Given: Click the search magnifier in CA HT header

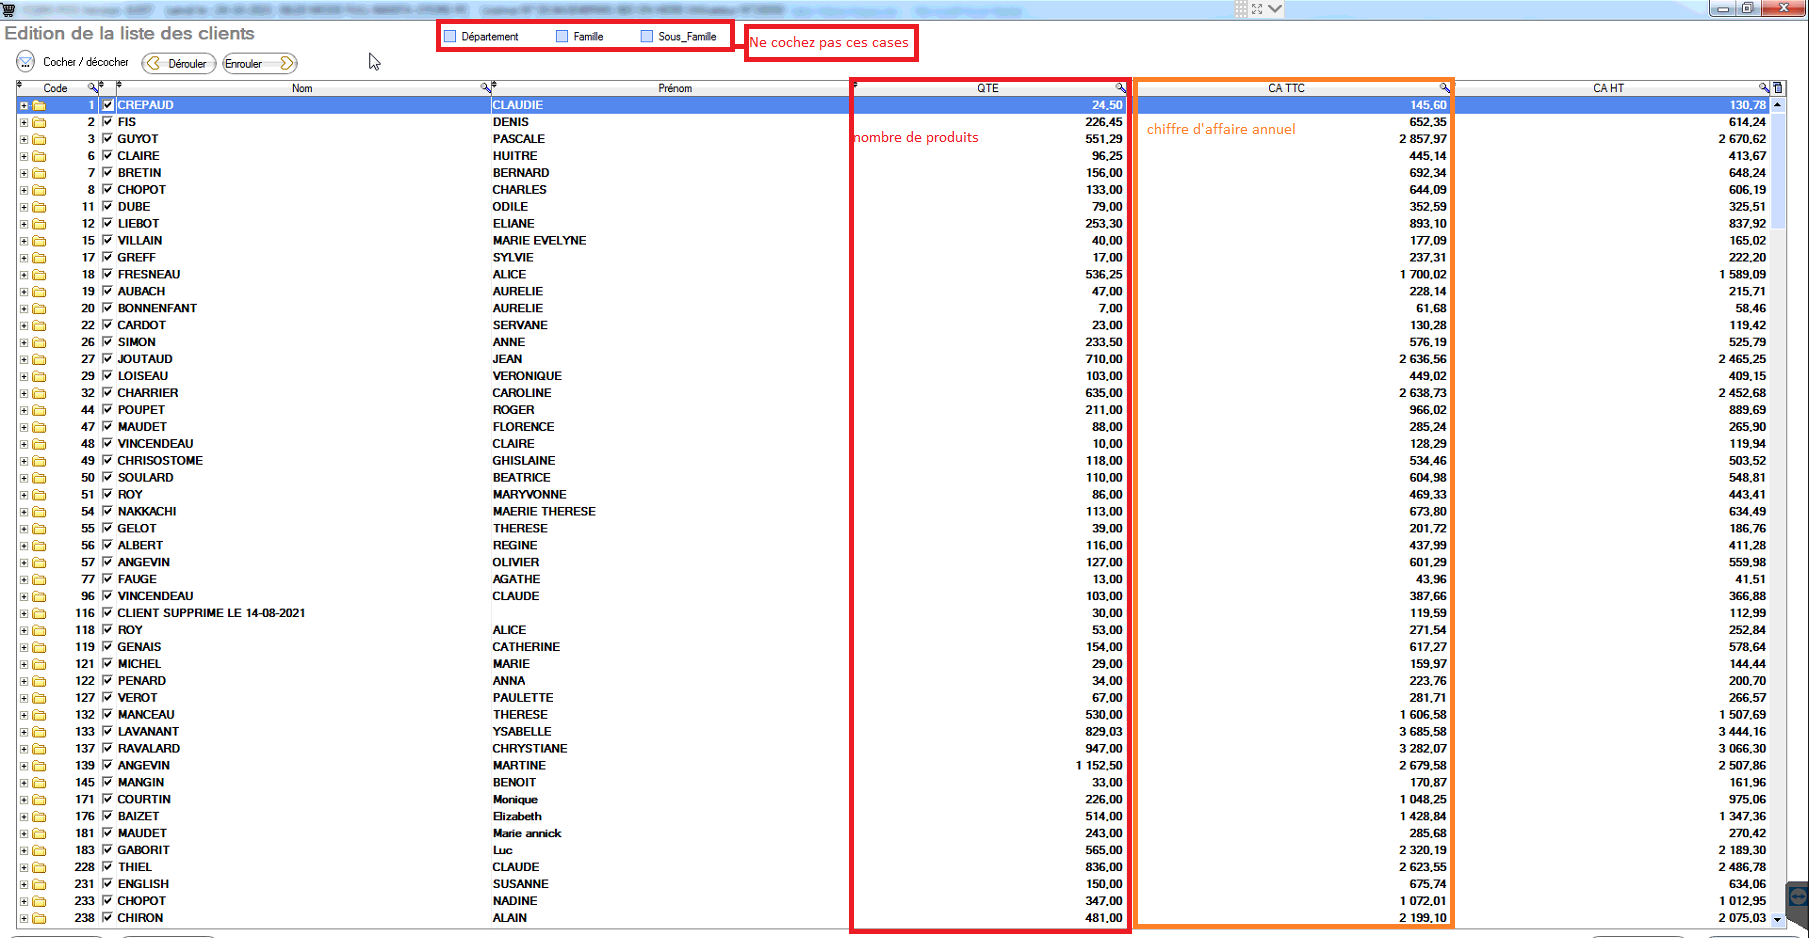Looking at the screenshot, I should click(x=1764, y=88).
